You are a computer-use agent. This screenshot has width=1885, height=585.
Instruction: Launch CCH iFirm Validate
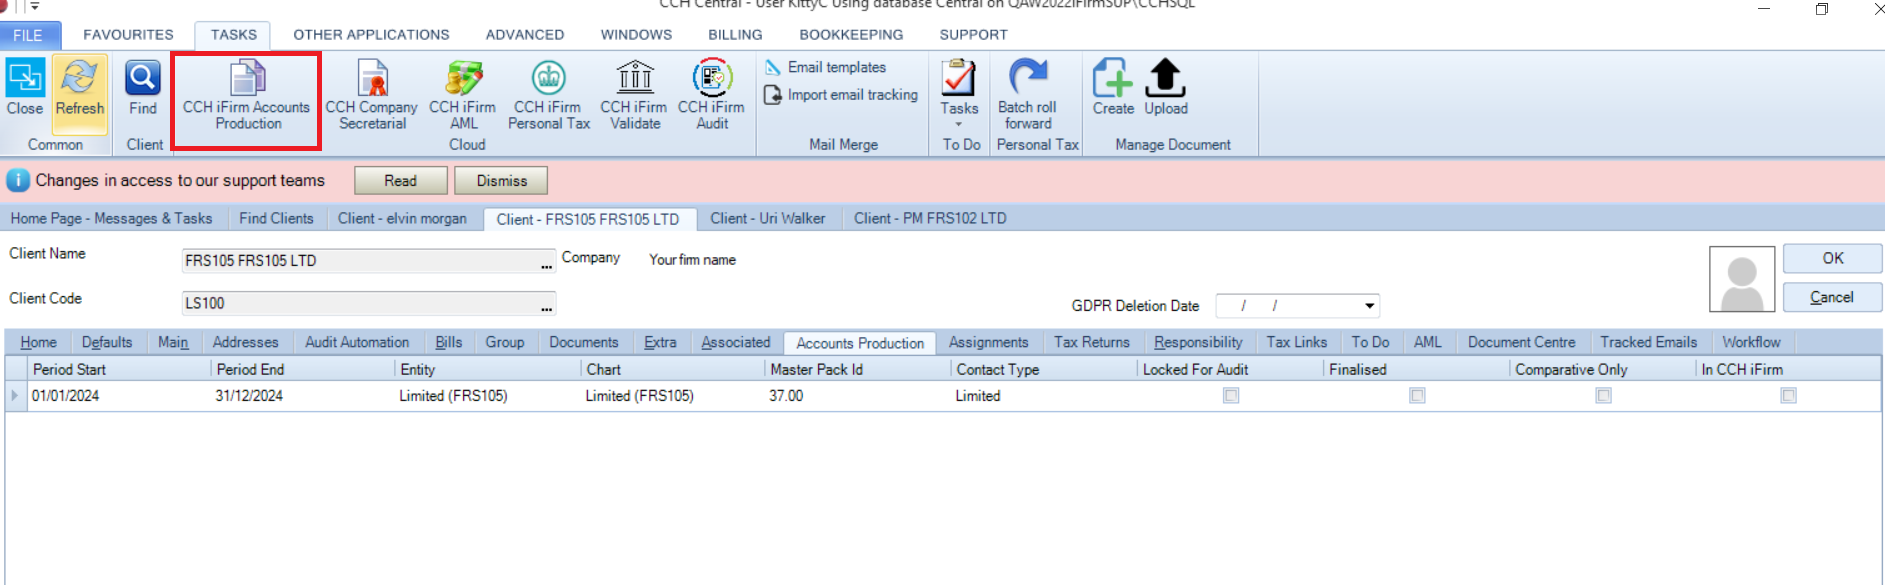634,96
